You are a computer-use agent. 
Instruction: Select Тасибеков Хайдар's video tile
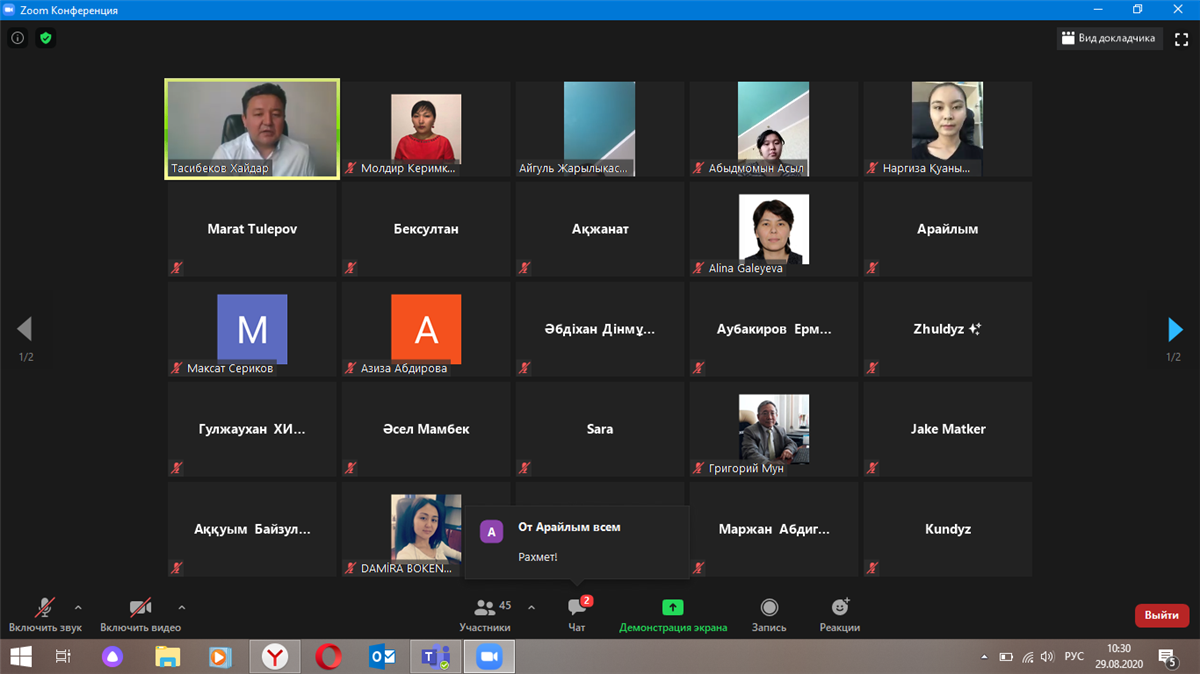coord(252,129)
